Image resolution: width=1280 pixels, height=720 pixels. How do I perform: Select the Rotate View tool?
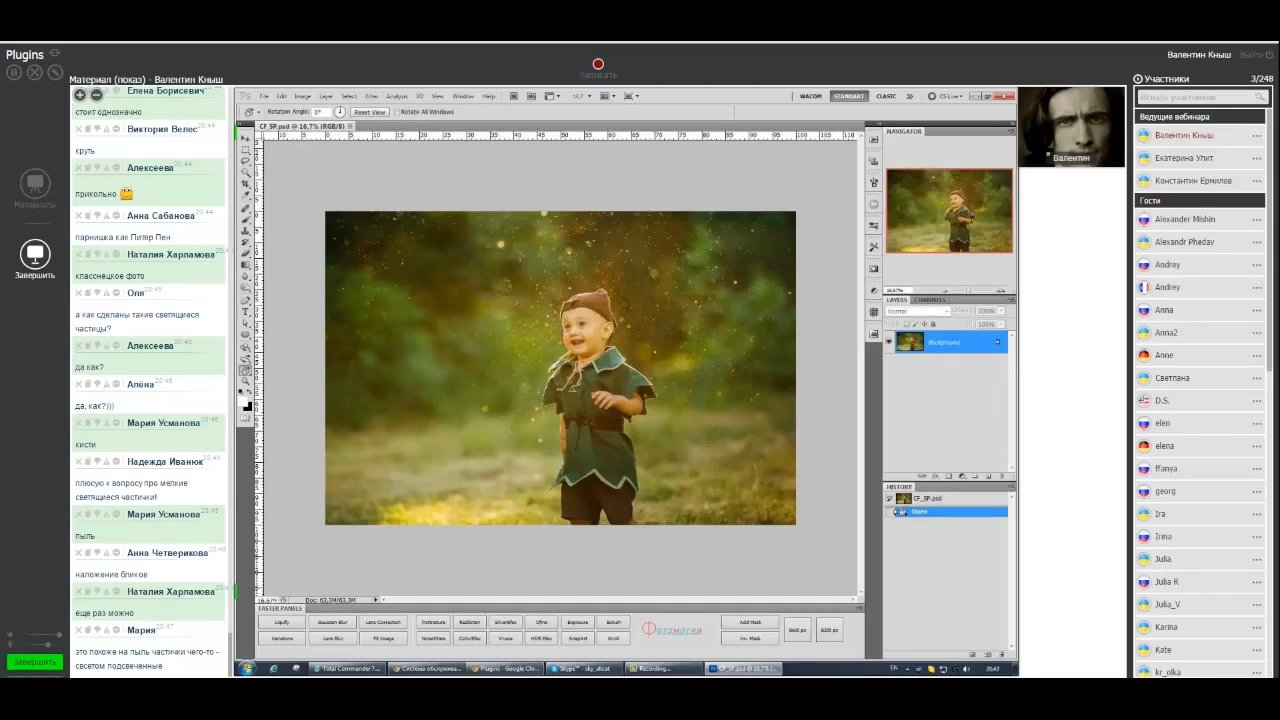click(x=246, y=370)
